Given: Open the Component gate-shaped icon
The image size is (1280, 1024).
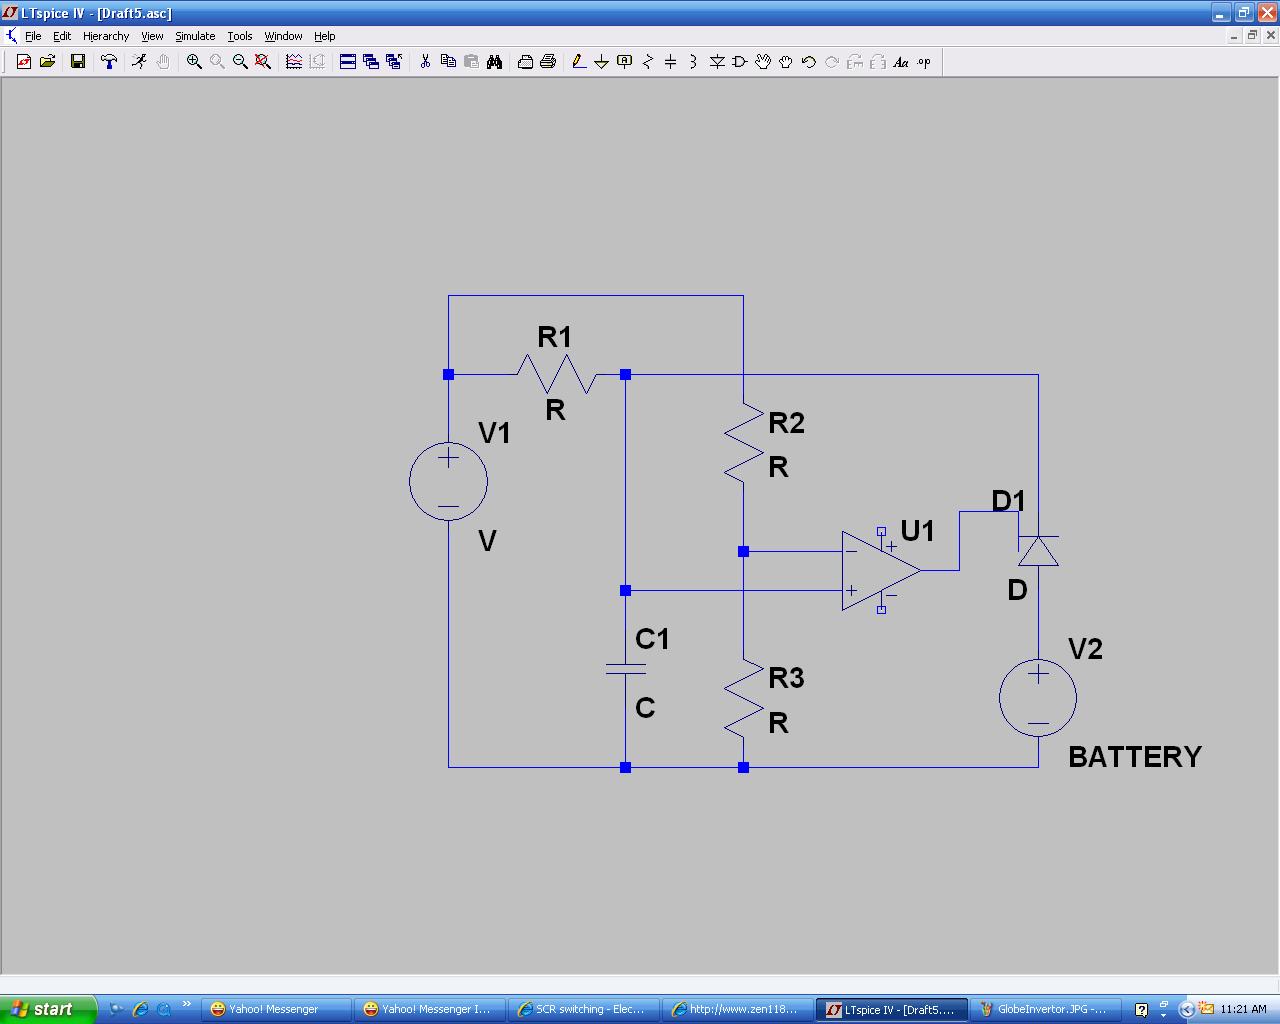Looking at the screenshot, I should 740,62.
